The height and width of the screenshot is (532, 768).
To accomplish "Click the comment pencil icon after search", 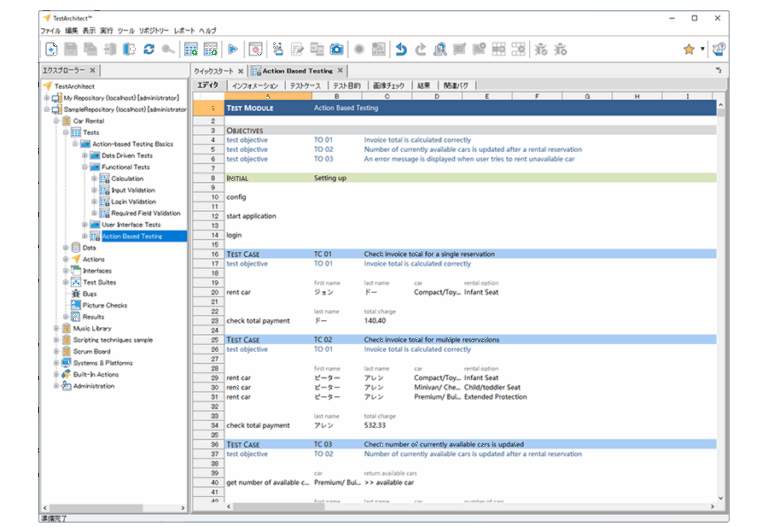I will click(x=459, y=49).
